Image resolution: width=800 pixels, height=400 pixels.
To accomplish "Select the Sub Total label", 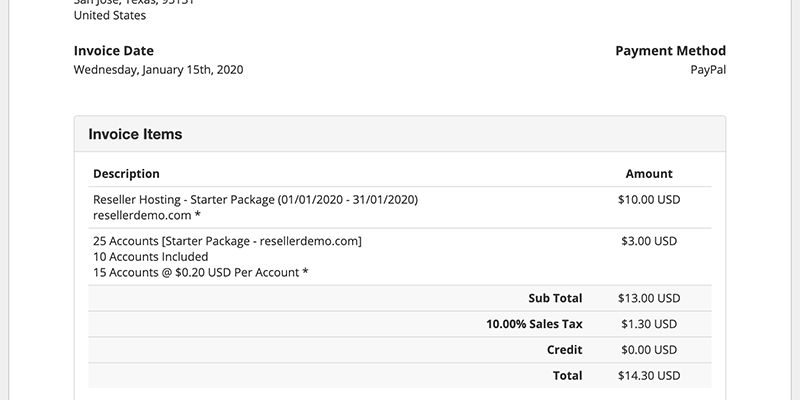I will (x=555, y=298).
